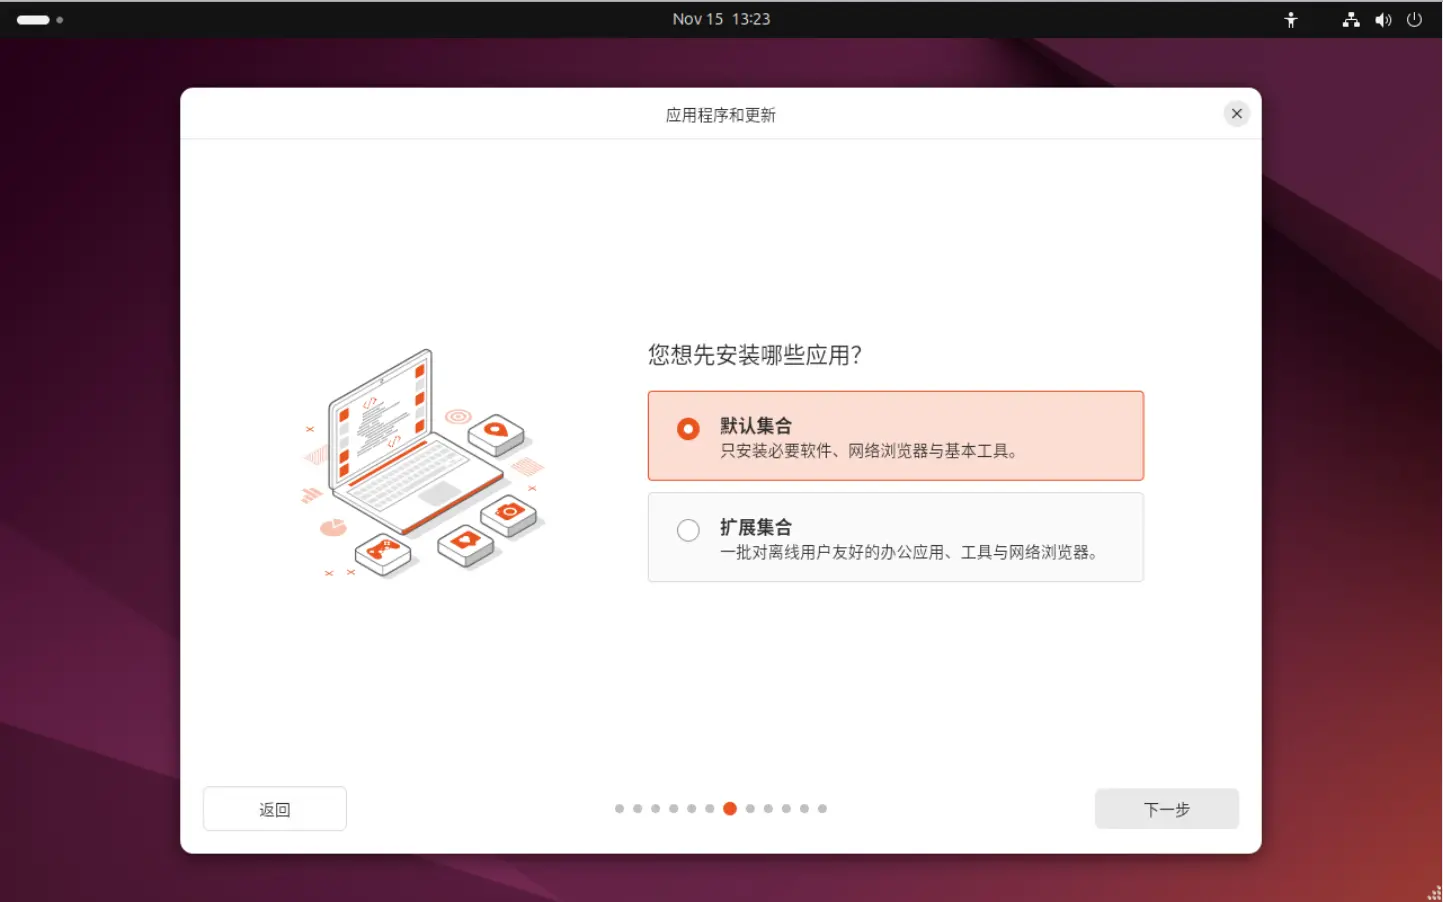Screen dimensions: 1443x902
Task: Click the workspace indicator pill in top bar
Action: [33, 20]
